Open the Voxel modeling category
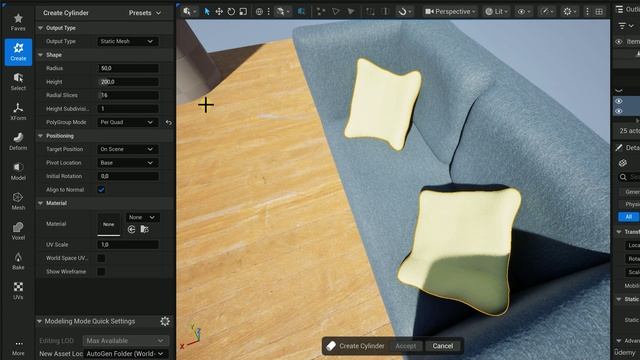 click(x=18, y=231)
